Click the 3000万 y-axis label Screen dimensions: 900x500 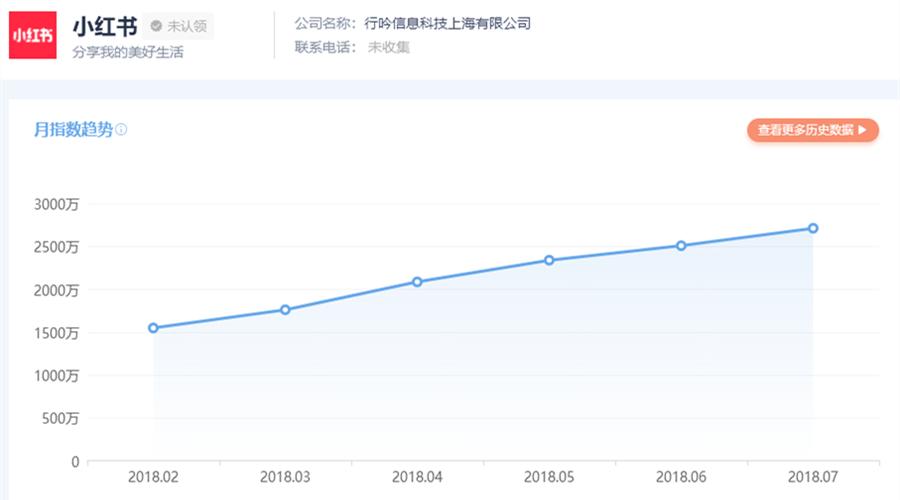tap(56, 204)
